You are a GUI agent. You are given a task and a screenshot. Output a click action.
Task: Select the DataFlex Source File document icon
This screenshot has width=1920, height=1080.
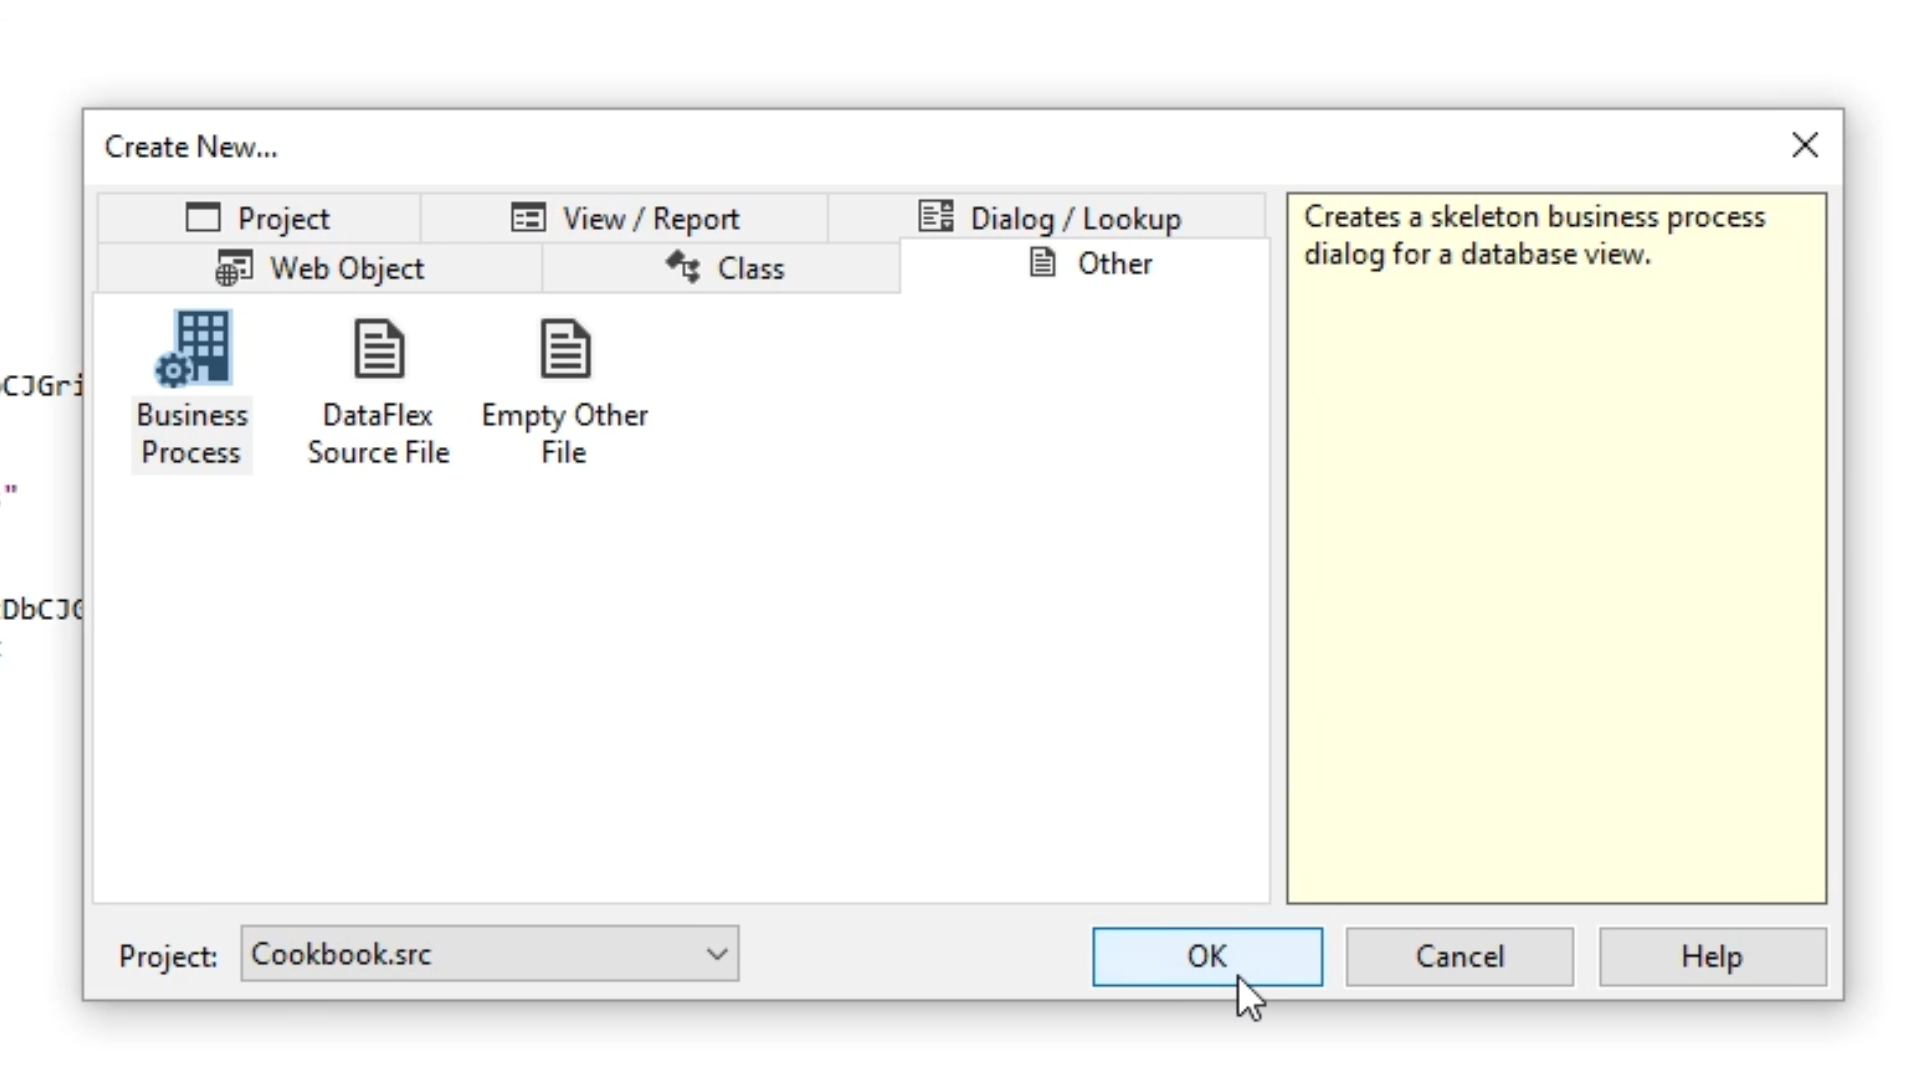[x=379, y=348]
